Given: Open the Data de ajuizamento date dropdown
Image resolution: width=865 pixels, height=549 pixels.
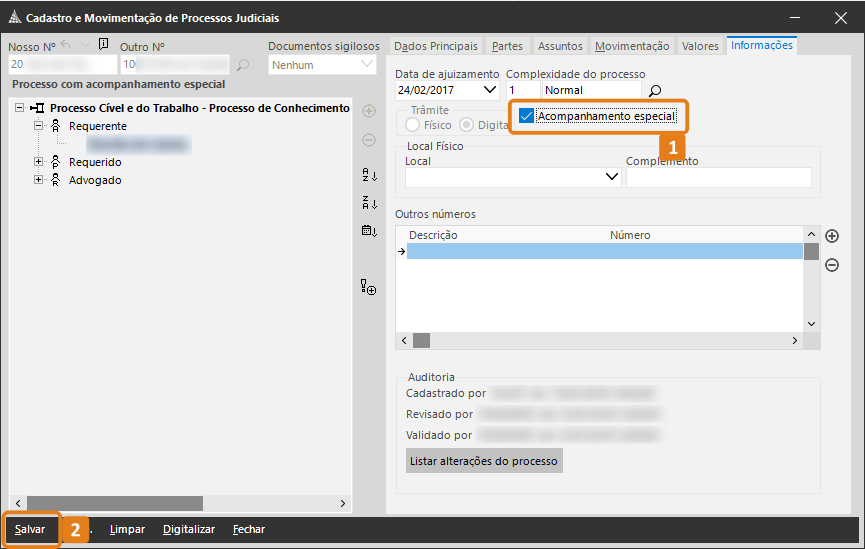Looking at the screenshot, I should (490, 90).
